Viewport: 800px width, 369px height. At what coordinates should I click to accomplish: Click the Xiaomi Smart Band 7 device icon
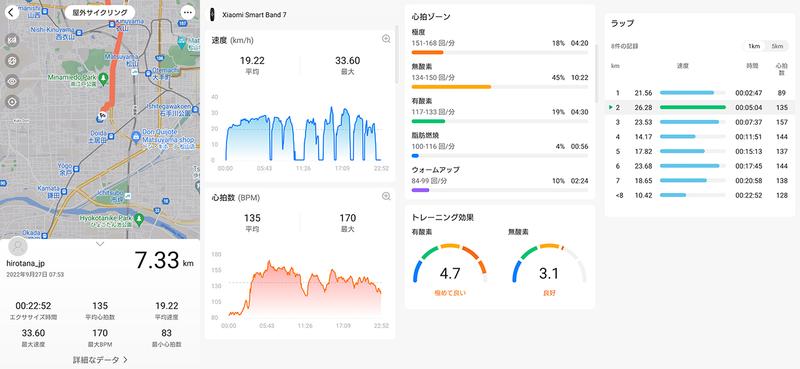212,15
